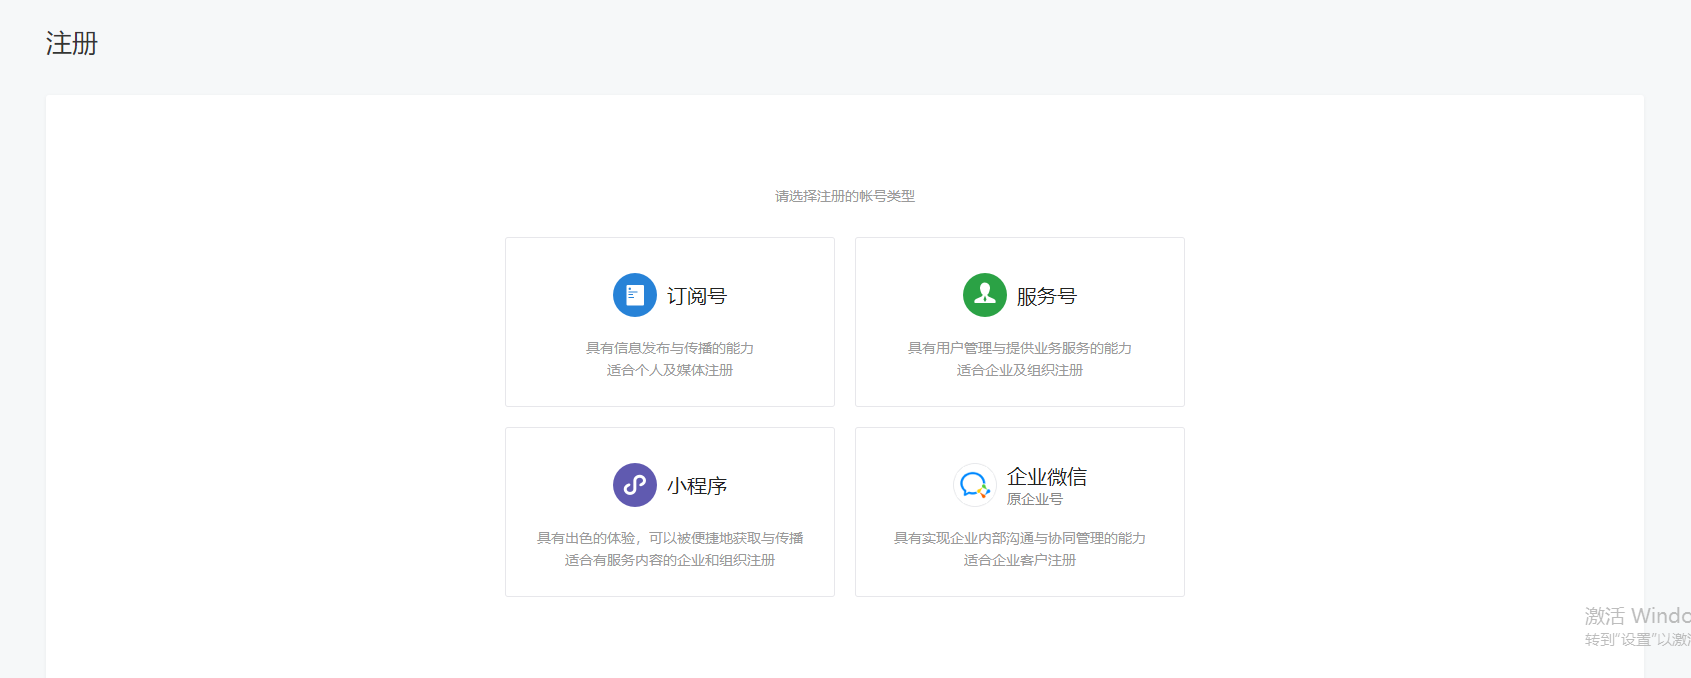
Task: Click the 注册 page heading
Action: (72, 43)
